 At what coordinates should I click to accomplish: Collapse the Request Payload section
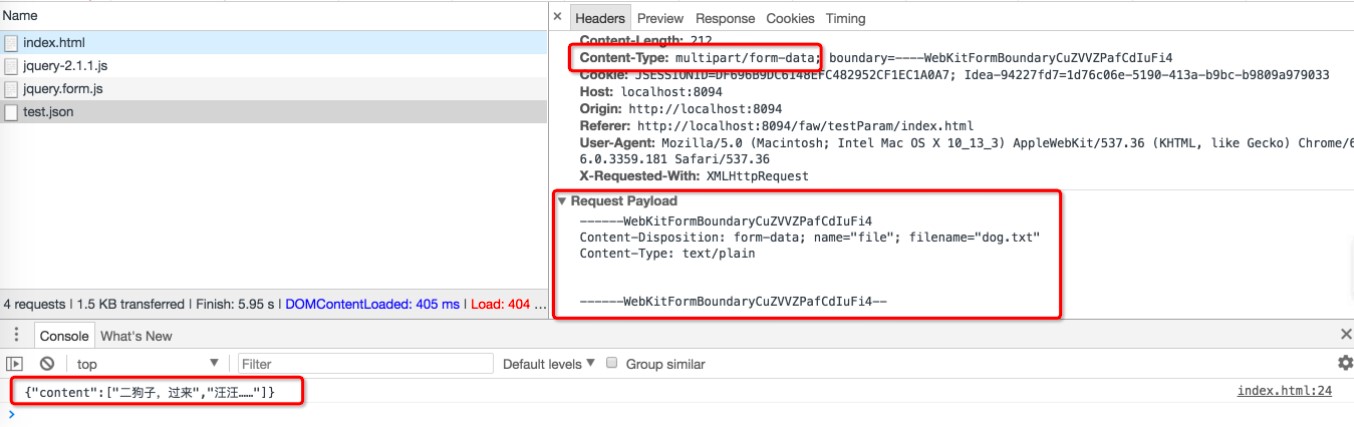[x=562, y=201]
